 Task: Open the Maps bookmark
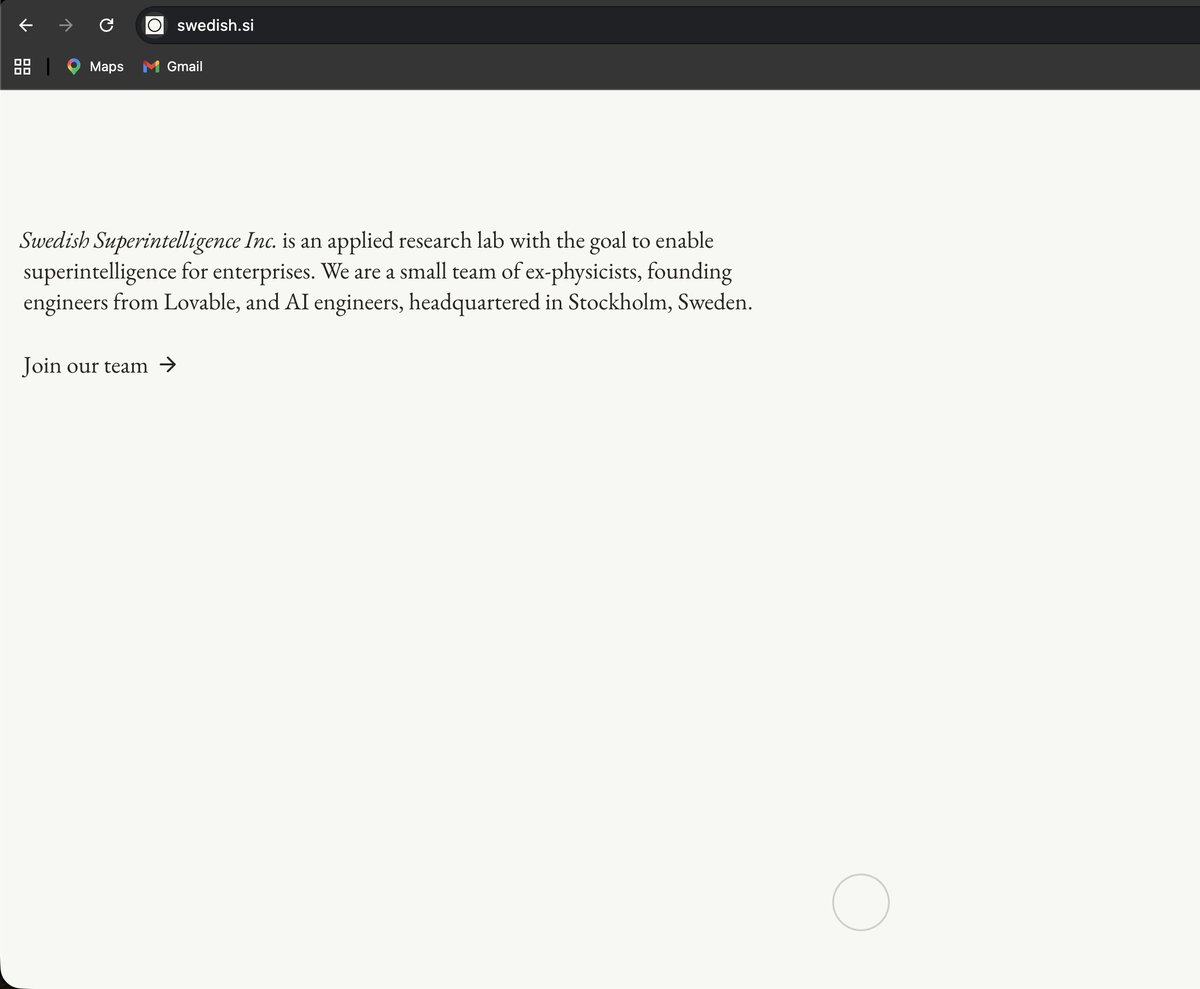pyautogui.click(x=95, y=67)
